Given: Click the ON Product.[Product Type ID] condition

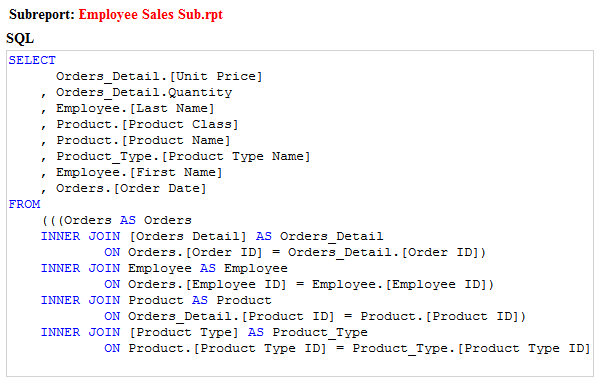Looking at the screenshot, I should pyautogui.click(x=347, y=349).
